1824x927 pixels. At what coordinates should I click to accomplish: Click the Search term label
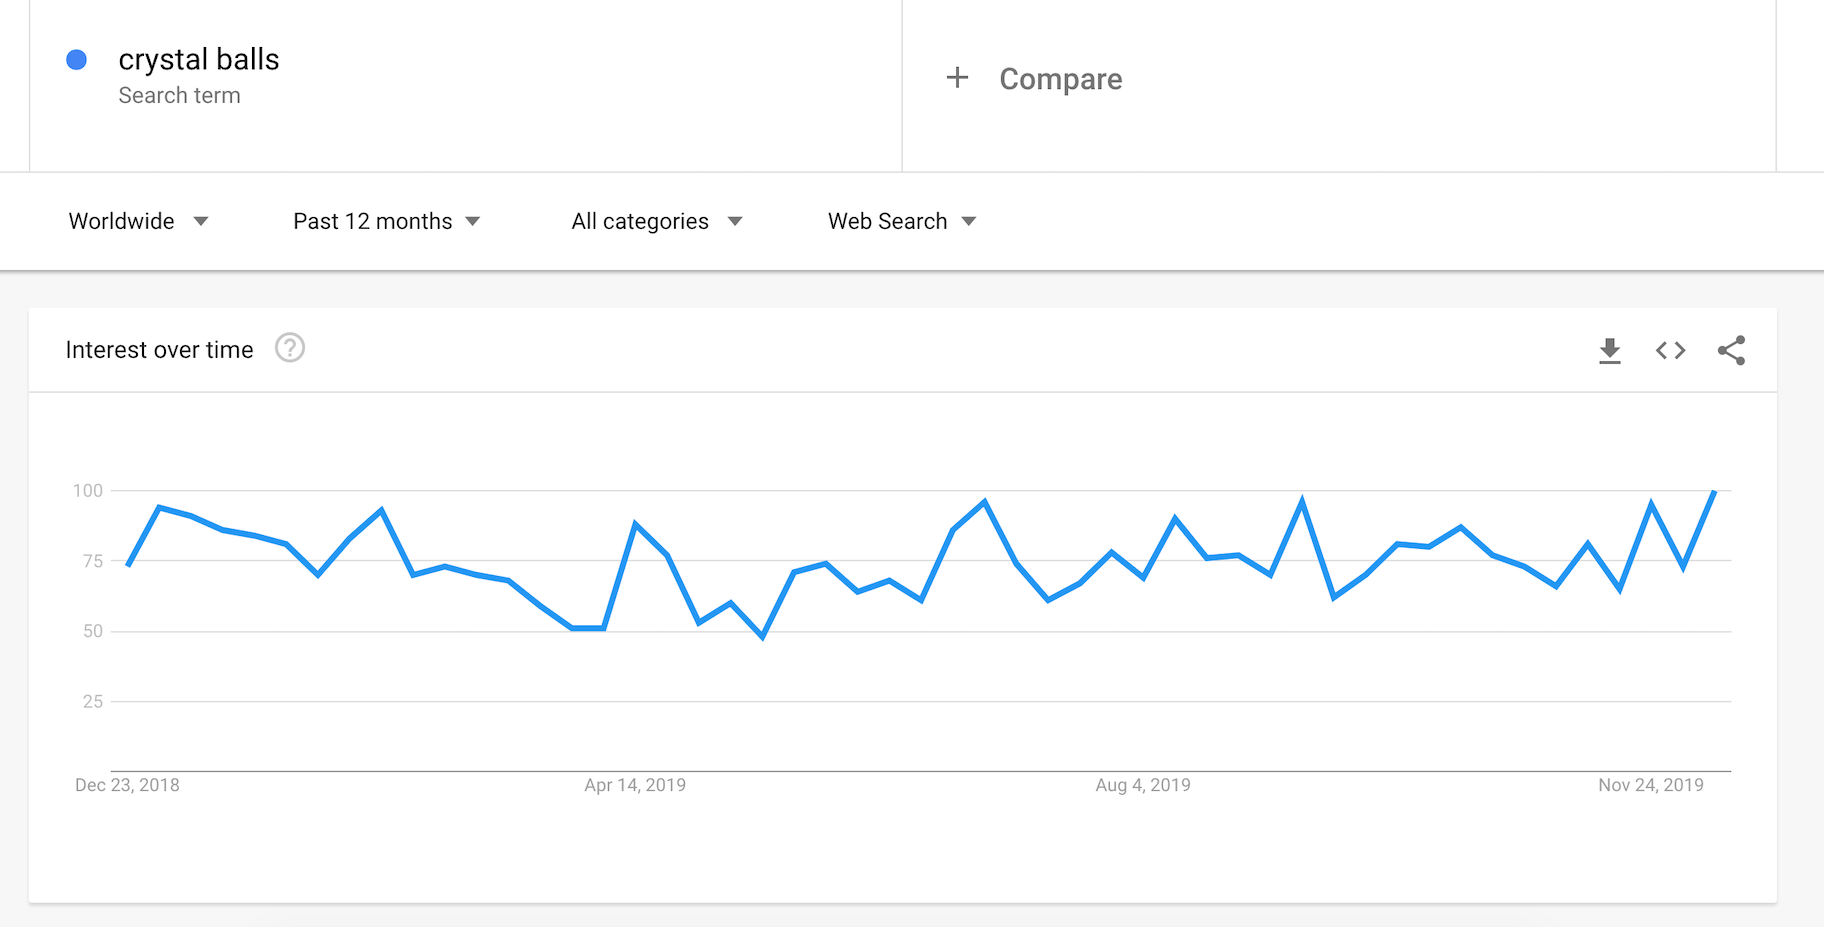coord(180,96)
